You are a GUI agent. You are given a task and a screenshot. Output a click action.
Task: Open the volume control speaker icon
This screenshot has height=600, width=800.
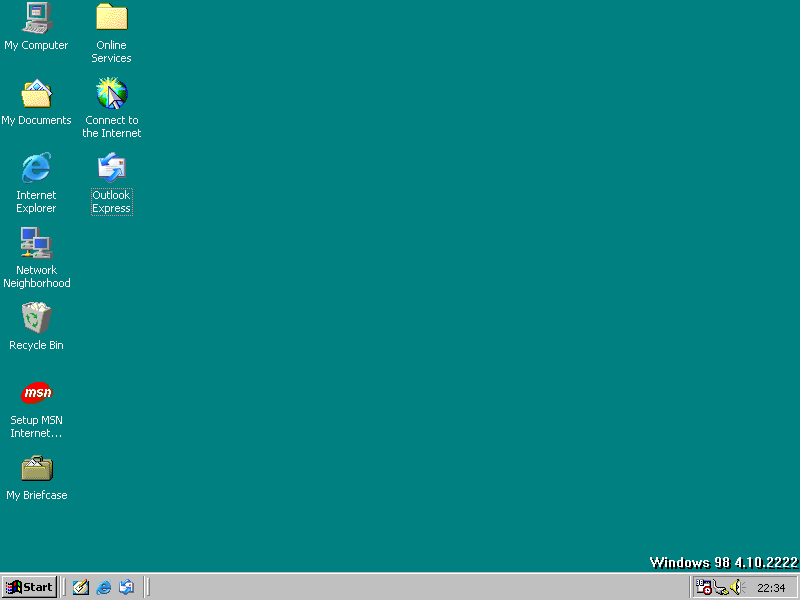pos(735,586)
